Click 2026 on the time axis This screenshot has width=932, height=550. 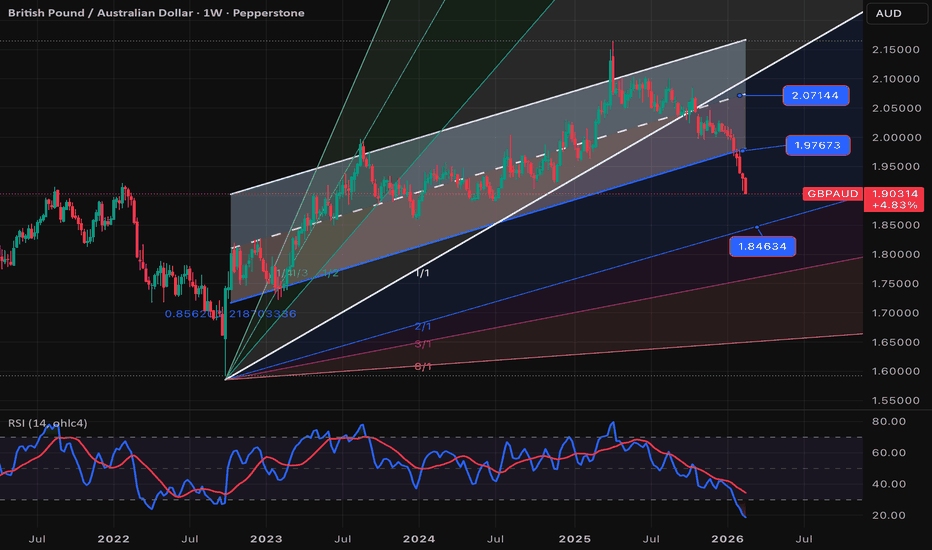[x=725, y=539]
